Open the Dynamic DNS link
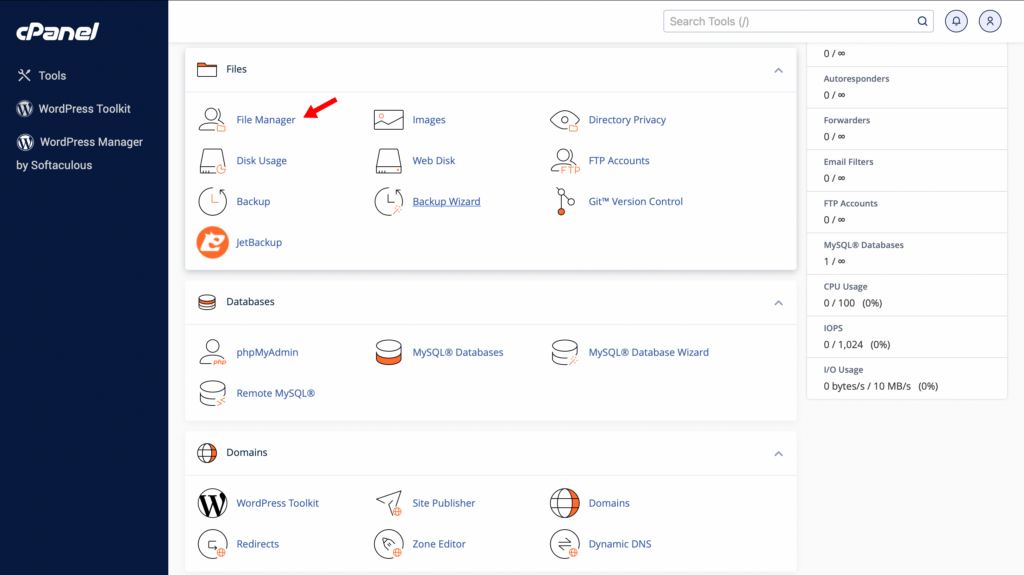Viewport: 1024px width, 575px height. point(620,544)
